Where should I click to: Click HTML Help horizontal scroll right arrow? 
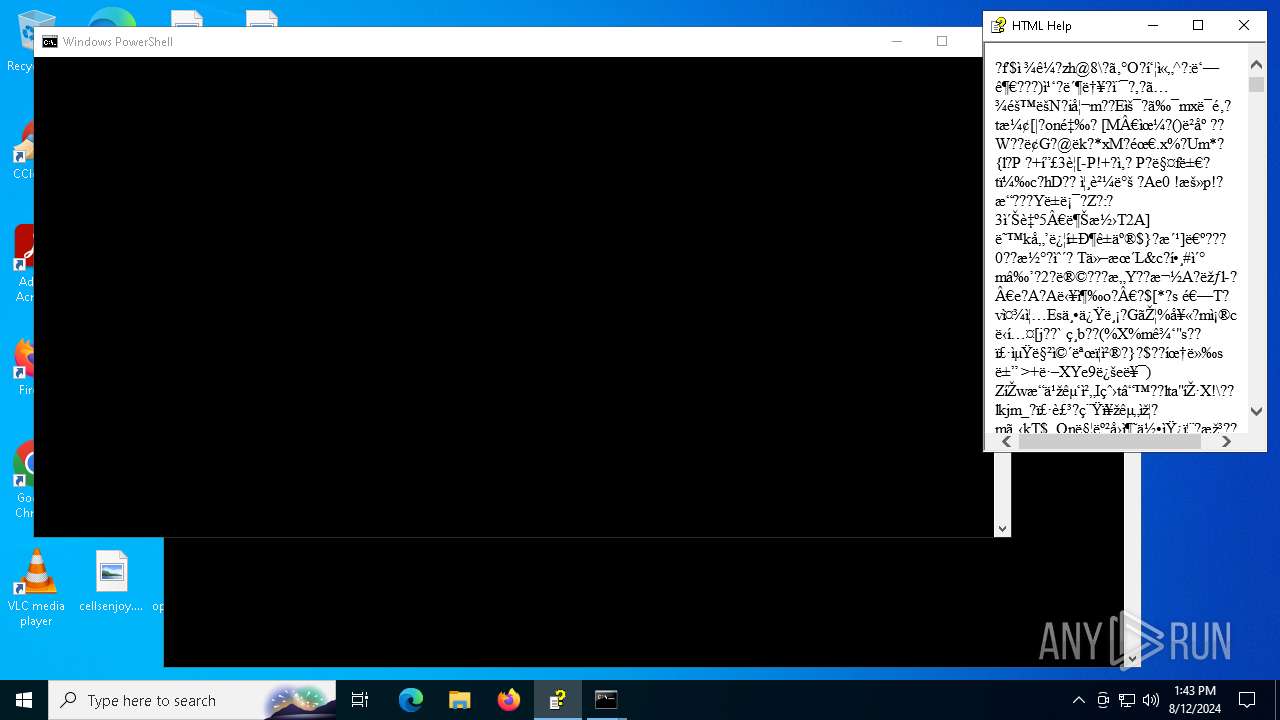(1227, 441)
